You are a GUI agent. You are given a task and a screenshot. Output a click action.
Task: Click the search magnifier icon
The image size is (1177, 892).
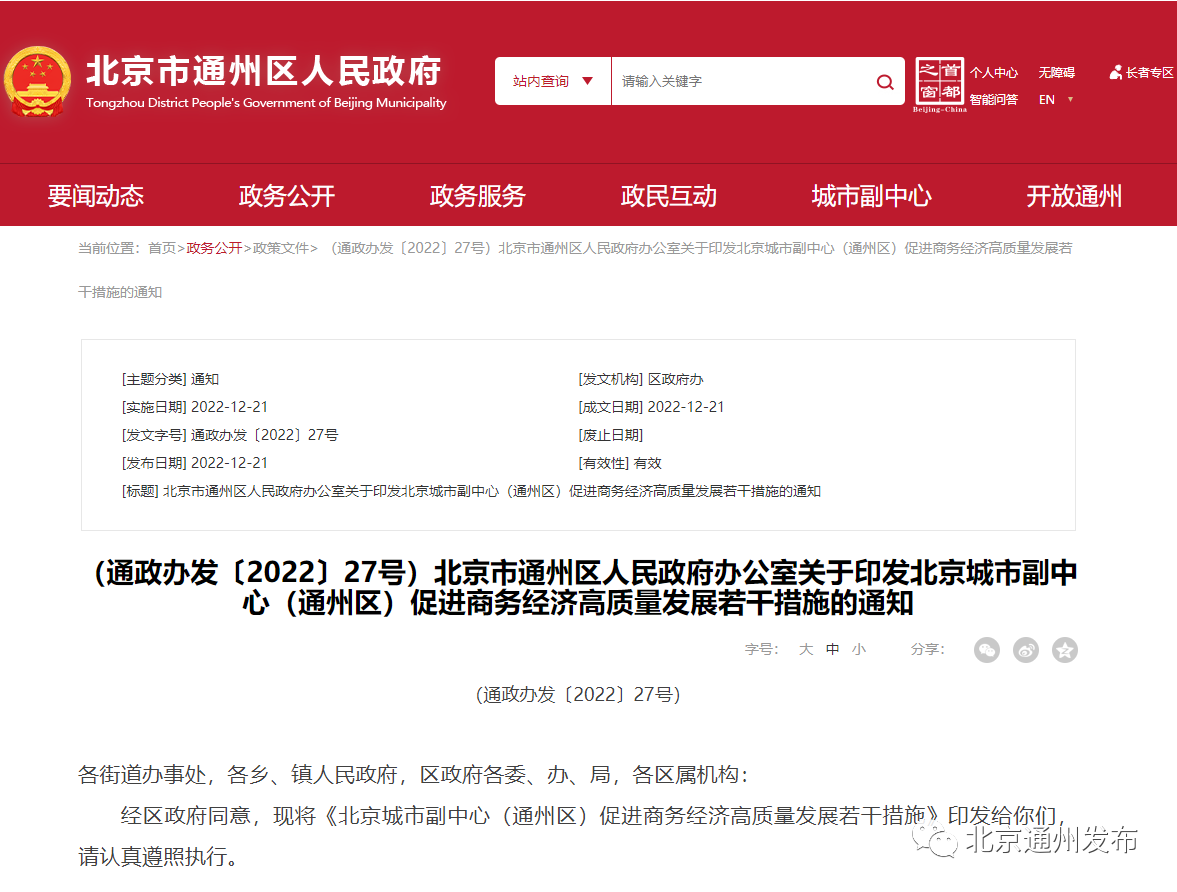point(885,82)
